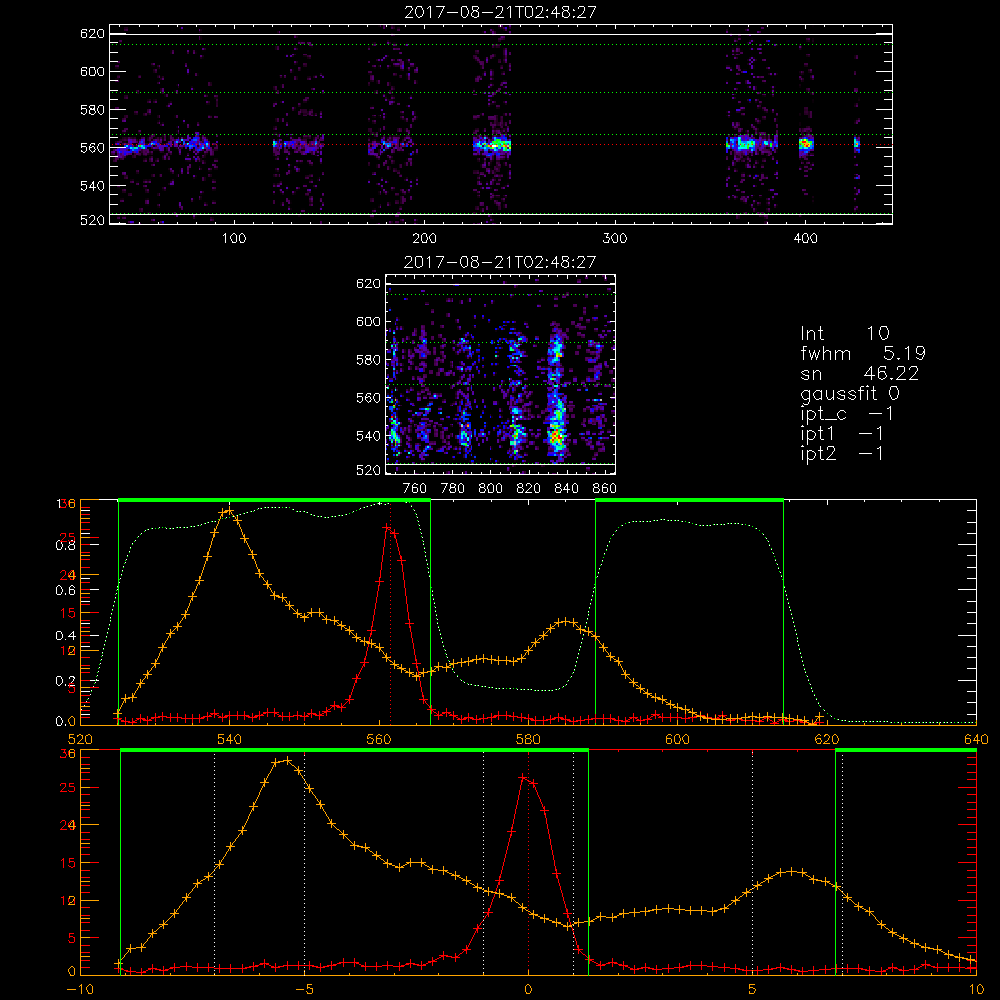The width and height of the screenshot is (1000, 1000).
Task: Click the brightest hotspot in the middle image
Action: tap(555, 438)
